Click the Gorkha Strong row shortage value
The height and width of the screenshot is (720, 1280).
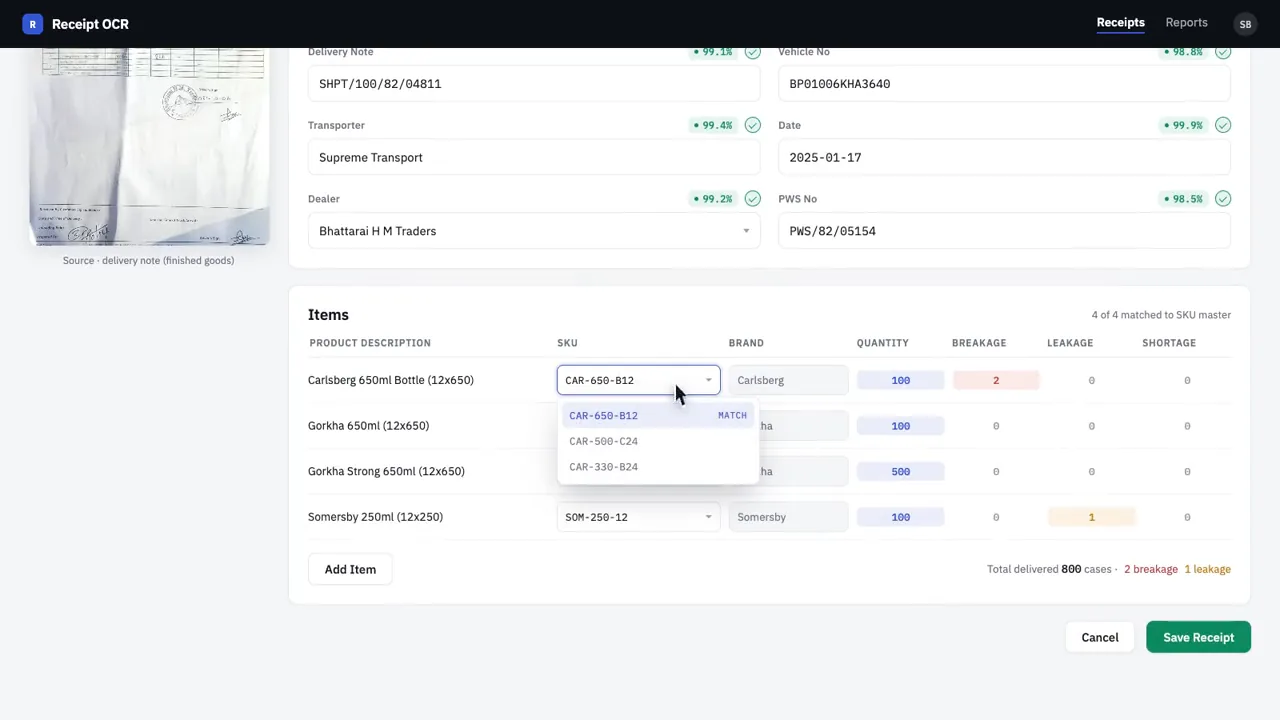tap(1187, 471)
